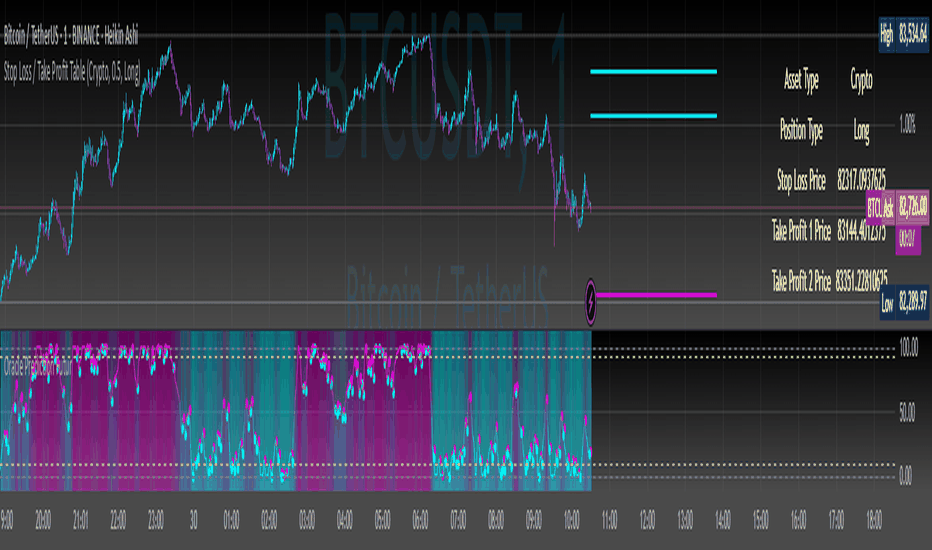Click the date label 30 on time axis
The width and height of the screenshot is (932, 550).
(x=193, y=520)
